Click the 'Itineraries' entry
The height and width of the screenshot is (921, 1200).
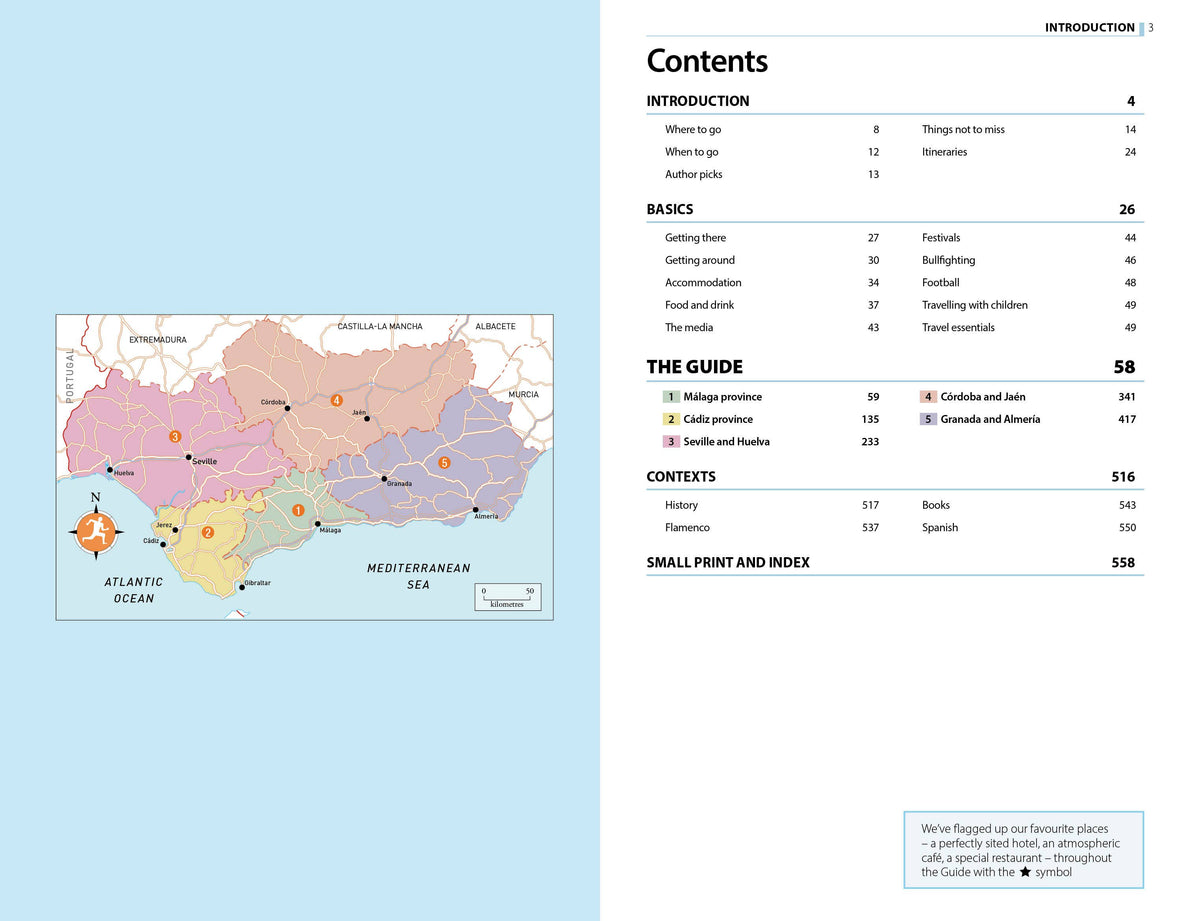[944, 152]
